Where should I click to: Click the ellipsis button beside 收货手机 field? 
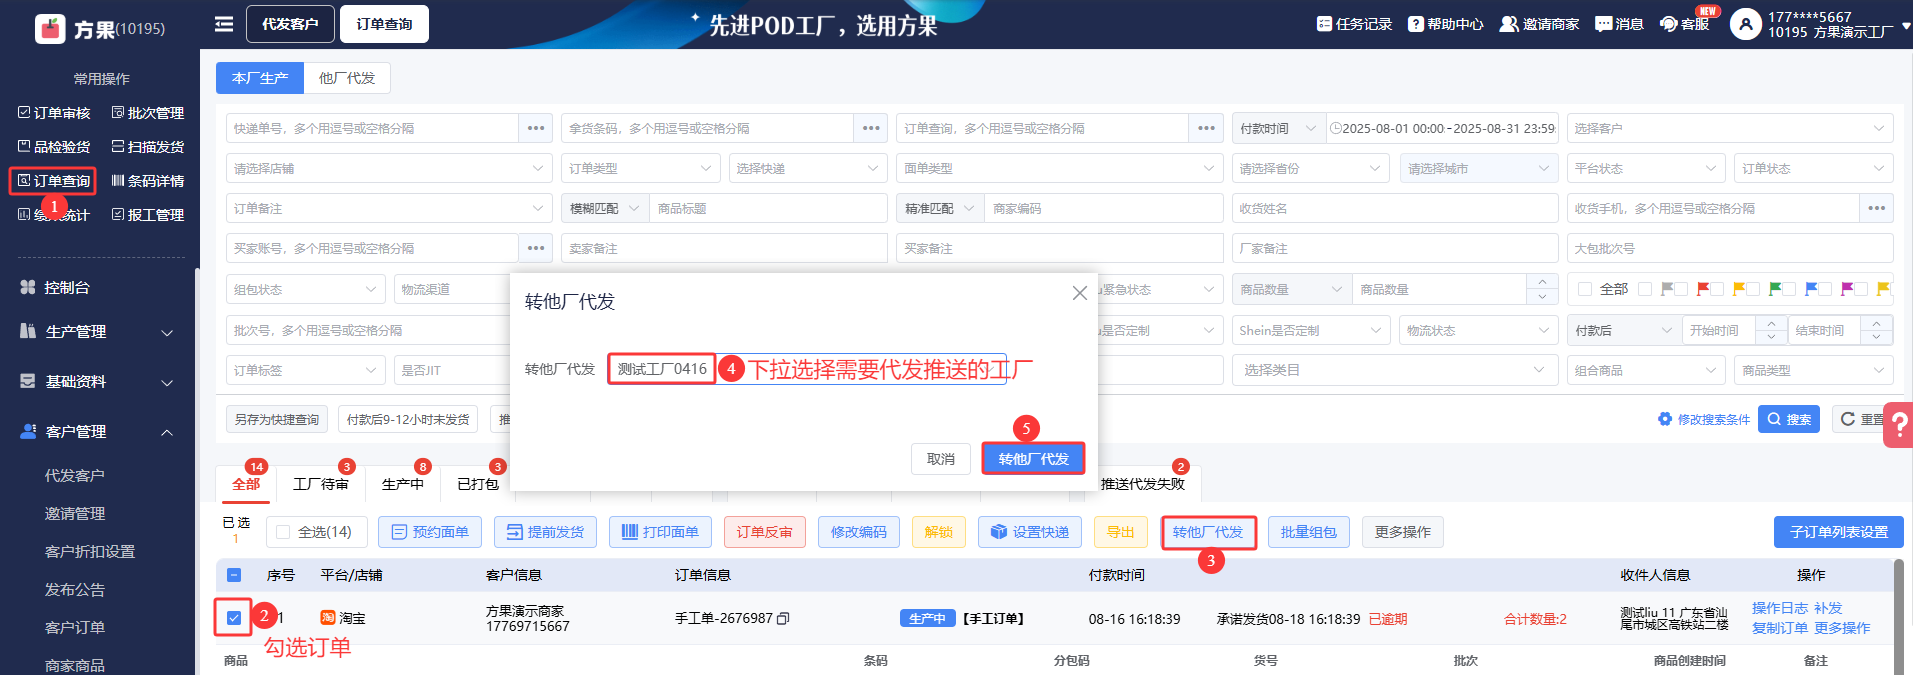pos(1876,208)
